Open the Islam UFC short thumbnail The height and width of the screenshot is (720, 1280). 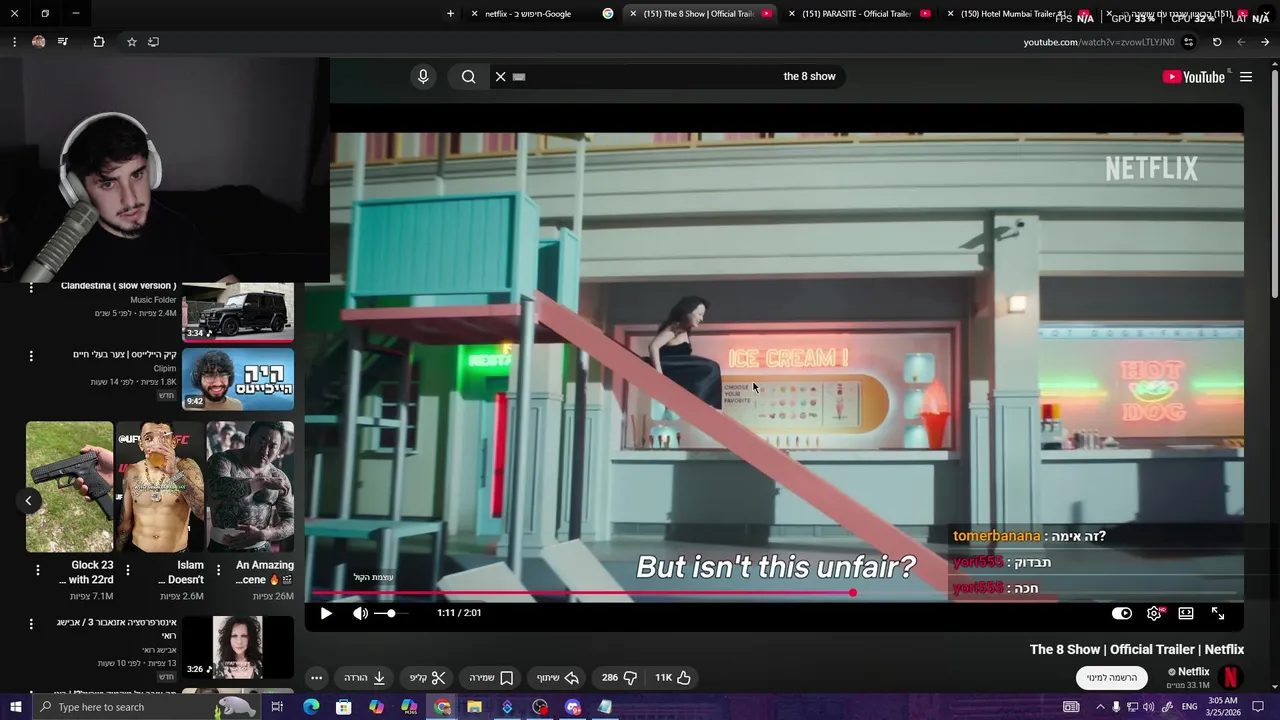pos(159,487)
